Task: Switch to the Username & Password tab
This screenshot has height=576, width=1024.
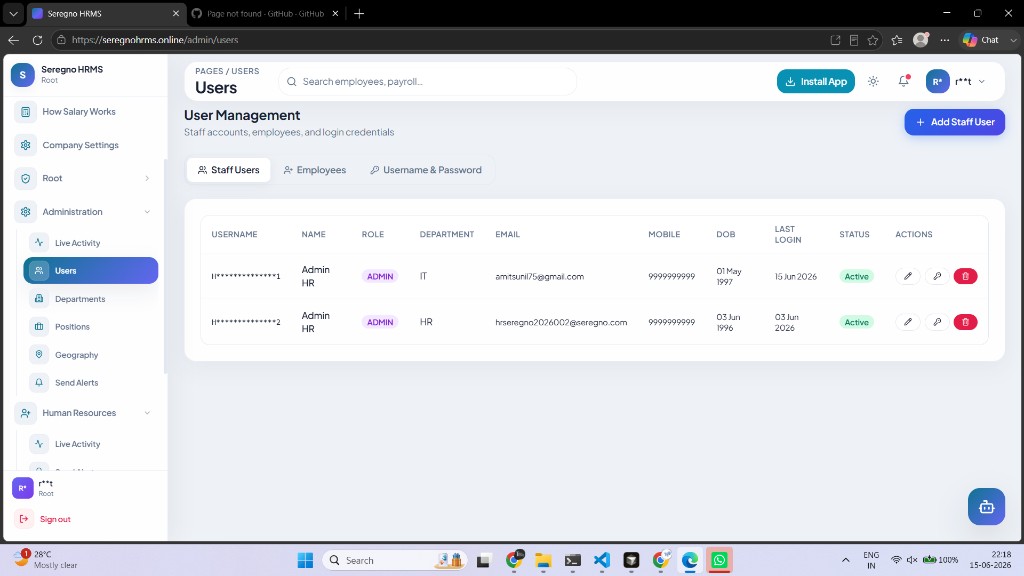Action: click(x=426, y=170)
